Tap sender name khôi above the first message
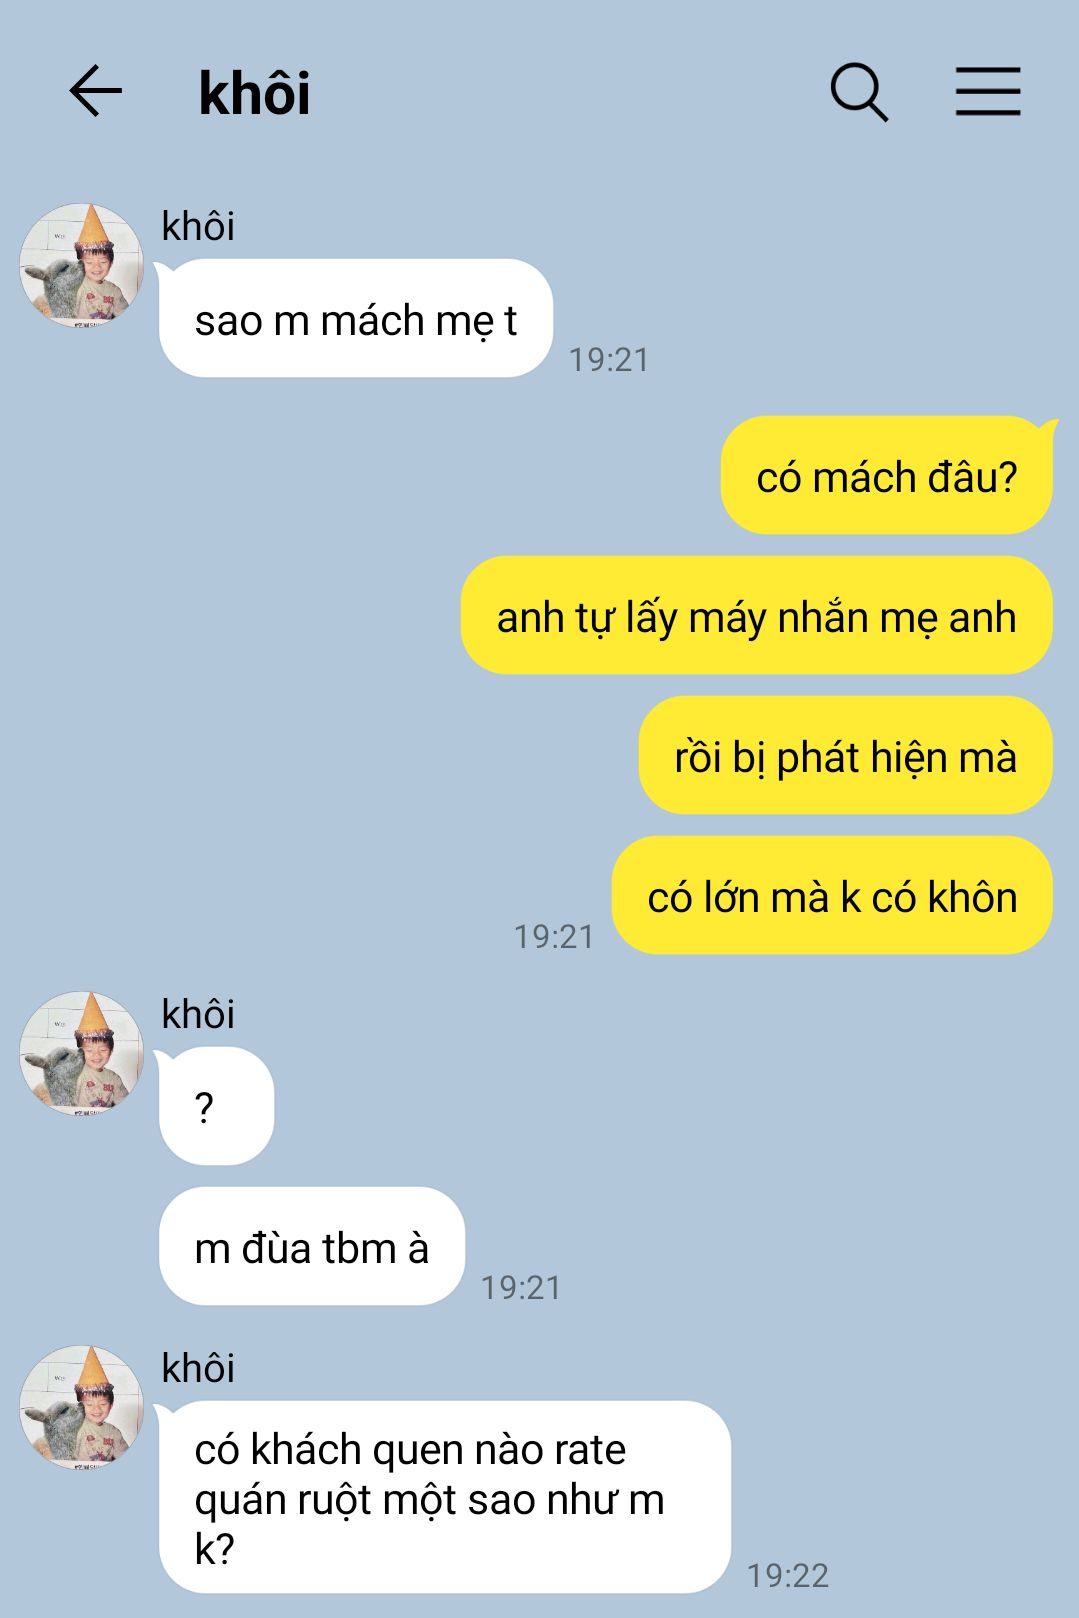 click(198, 226)
